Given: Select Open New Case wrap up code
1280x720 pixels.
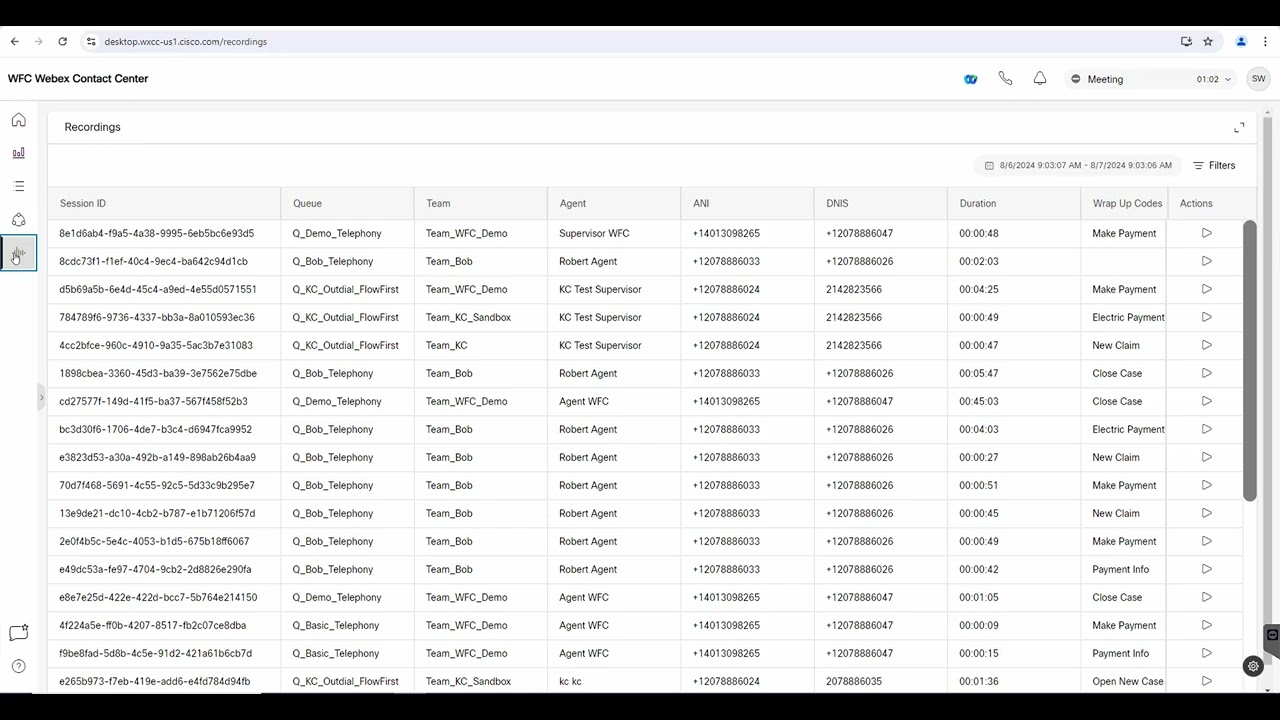Looking at the screenshot, I should pyautogui.click(x=1128, y=681).
